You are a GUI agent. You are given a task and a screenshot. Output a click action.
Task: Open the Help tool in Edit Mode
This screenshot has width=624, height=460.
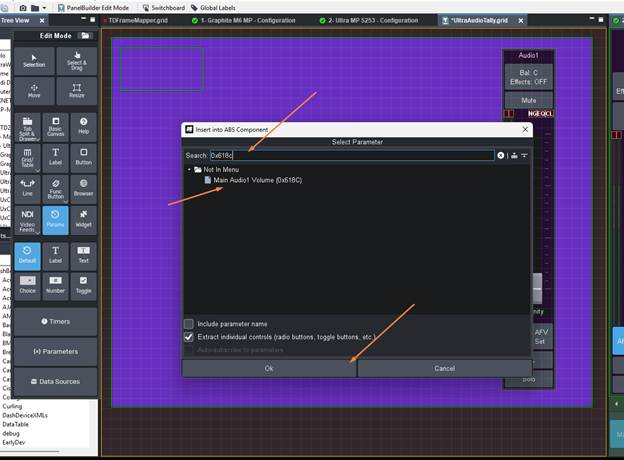84,127
